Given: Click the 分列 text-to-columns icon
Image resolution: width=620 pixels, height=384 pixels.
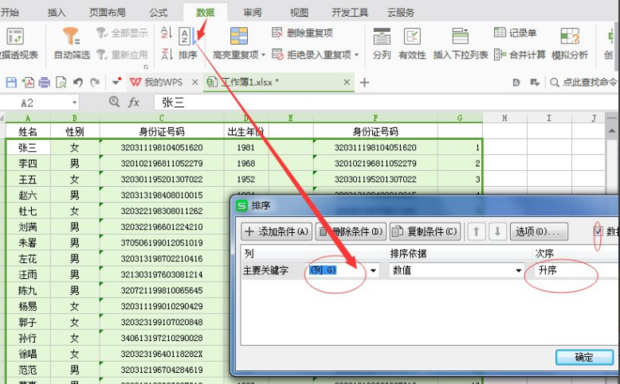Looking at the screenshot, I should 382,36.
